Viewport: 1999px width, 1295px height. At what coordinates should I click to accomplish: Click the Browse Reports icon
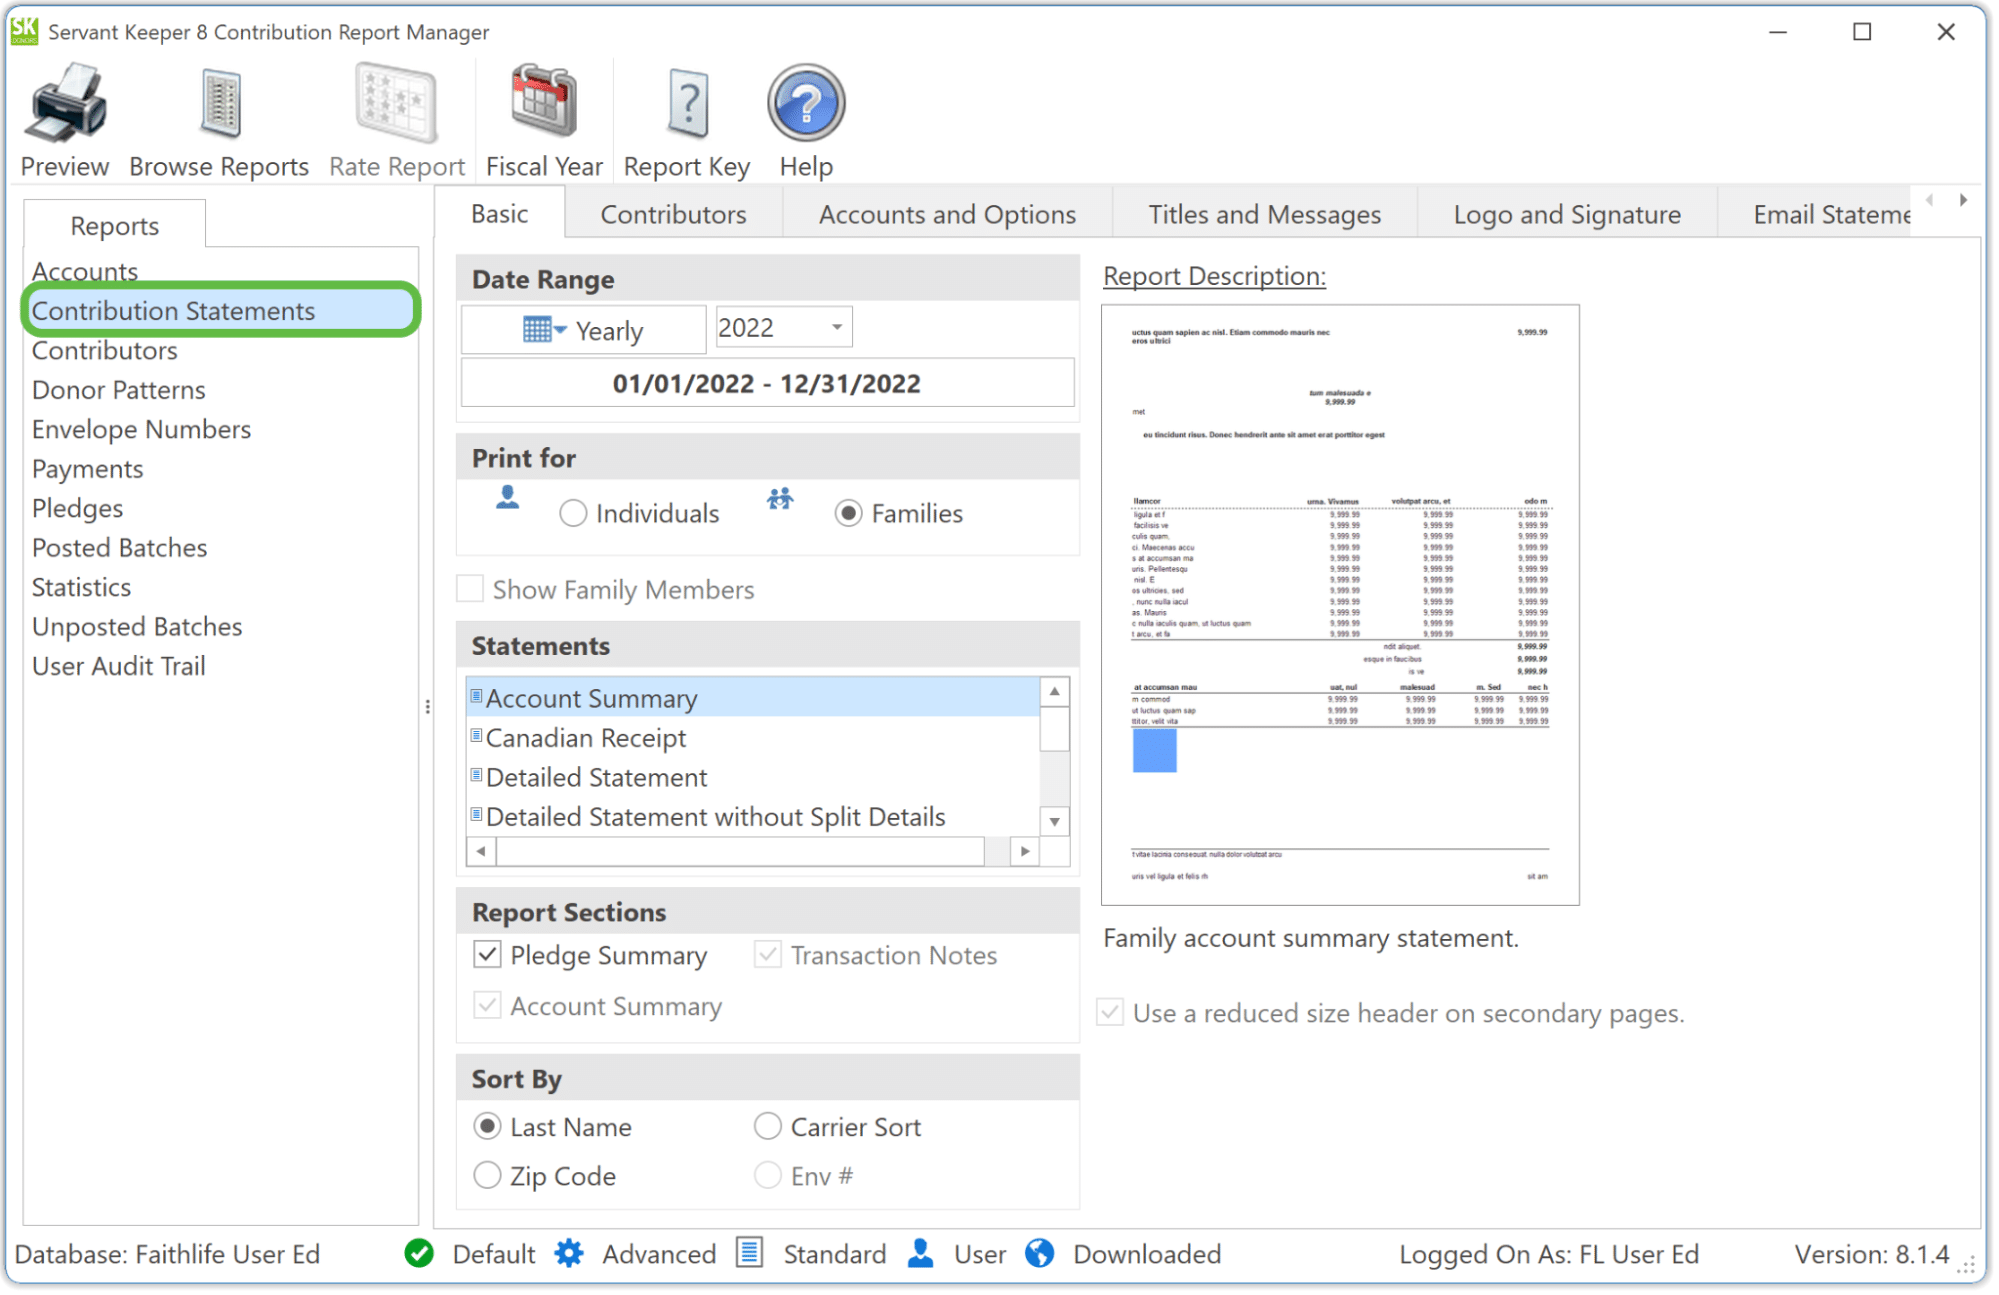tap(218, 103)
